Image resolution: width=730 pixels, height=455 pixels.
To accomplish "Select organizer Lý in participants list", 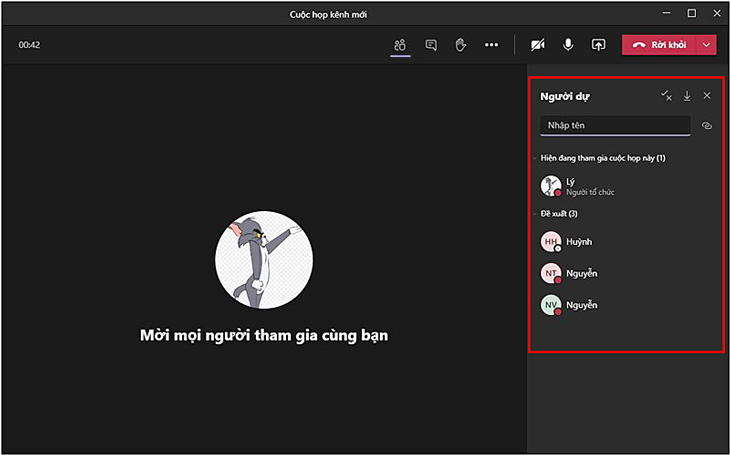I will coord(626,186).
